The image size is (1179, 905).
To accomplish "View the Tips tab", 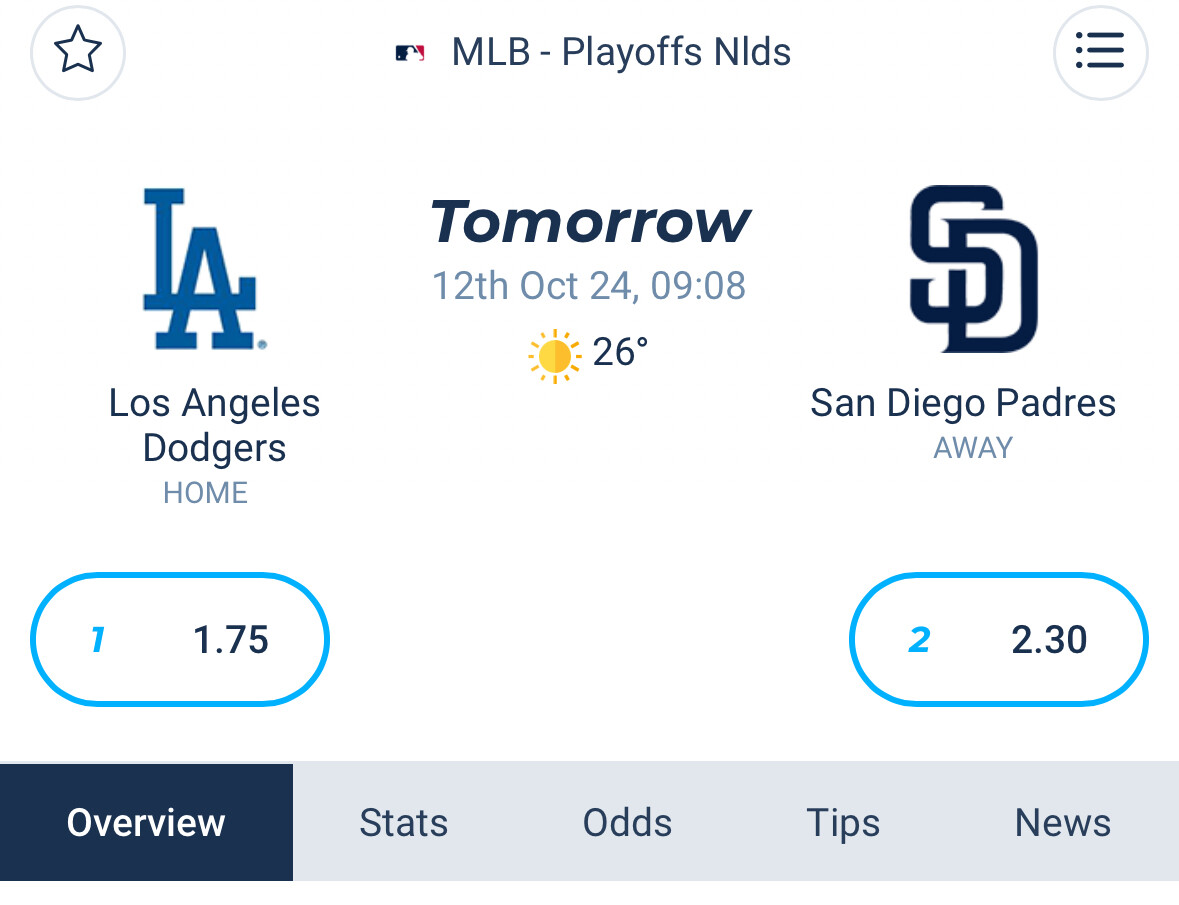I will [842, 822].
